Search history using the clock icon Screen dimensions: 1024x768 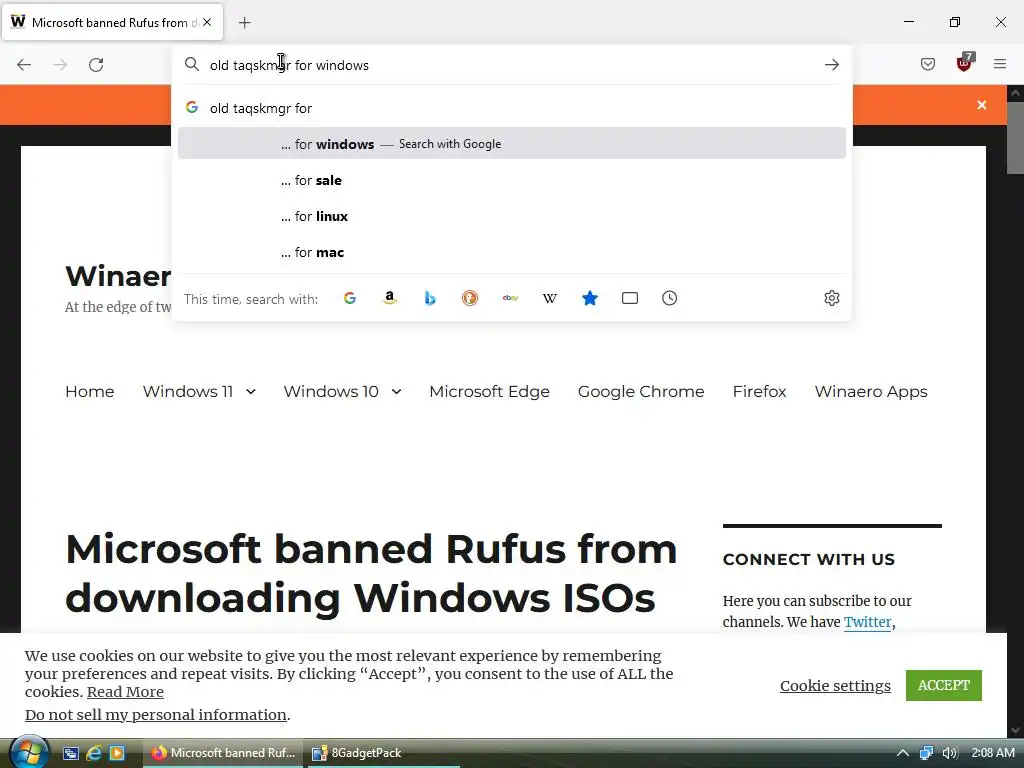coord(669,298)
